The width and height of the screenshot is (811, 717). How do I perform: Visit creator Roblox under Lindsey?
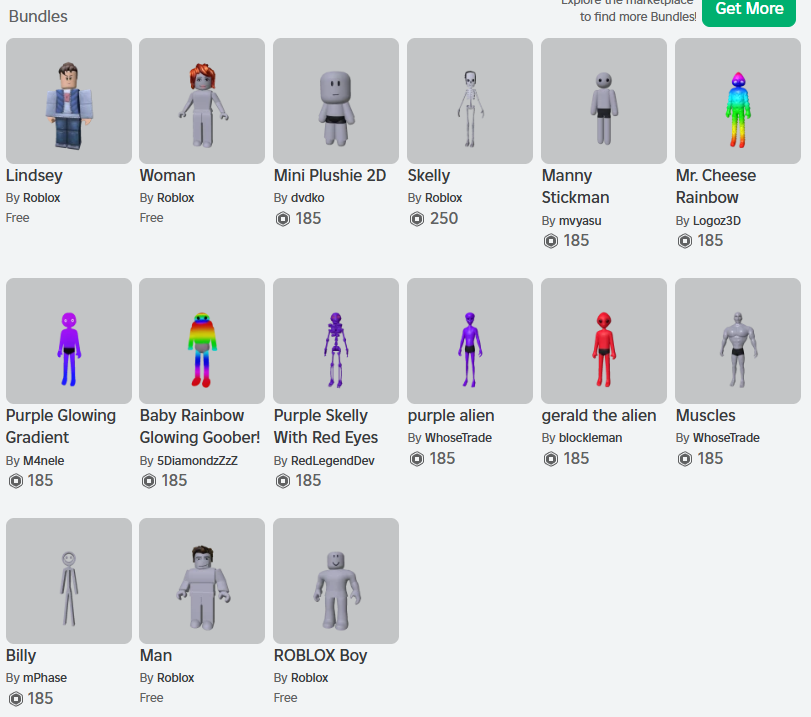42,198
